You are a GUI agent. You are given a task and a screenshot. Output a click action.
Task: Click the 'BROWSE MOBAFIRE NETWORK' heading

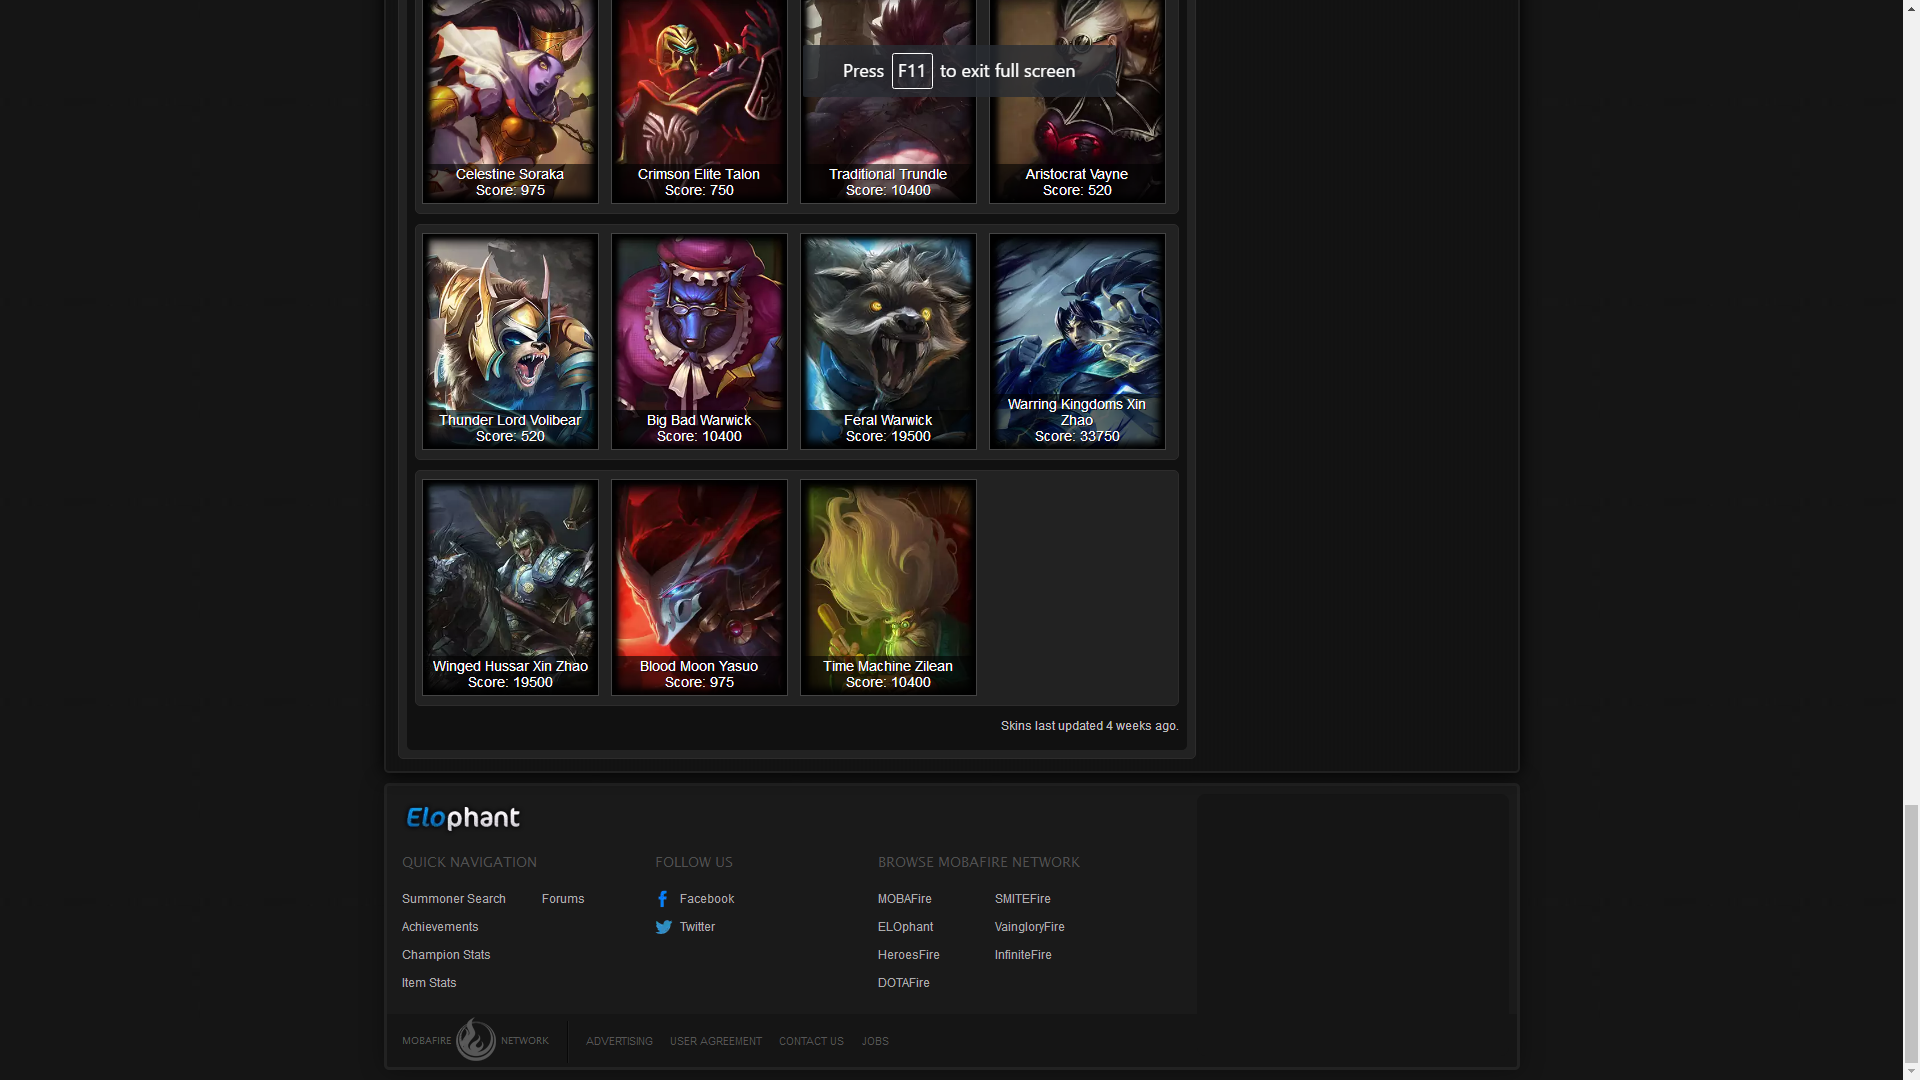979,862
